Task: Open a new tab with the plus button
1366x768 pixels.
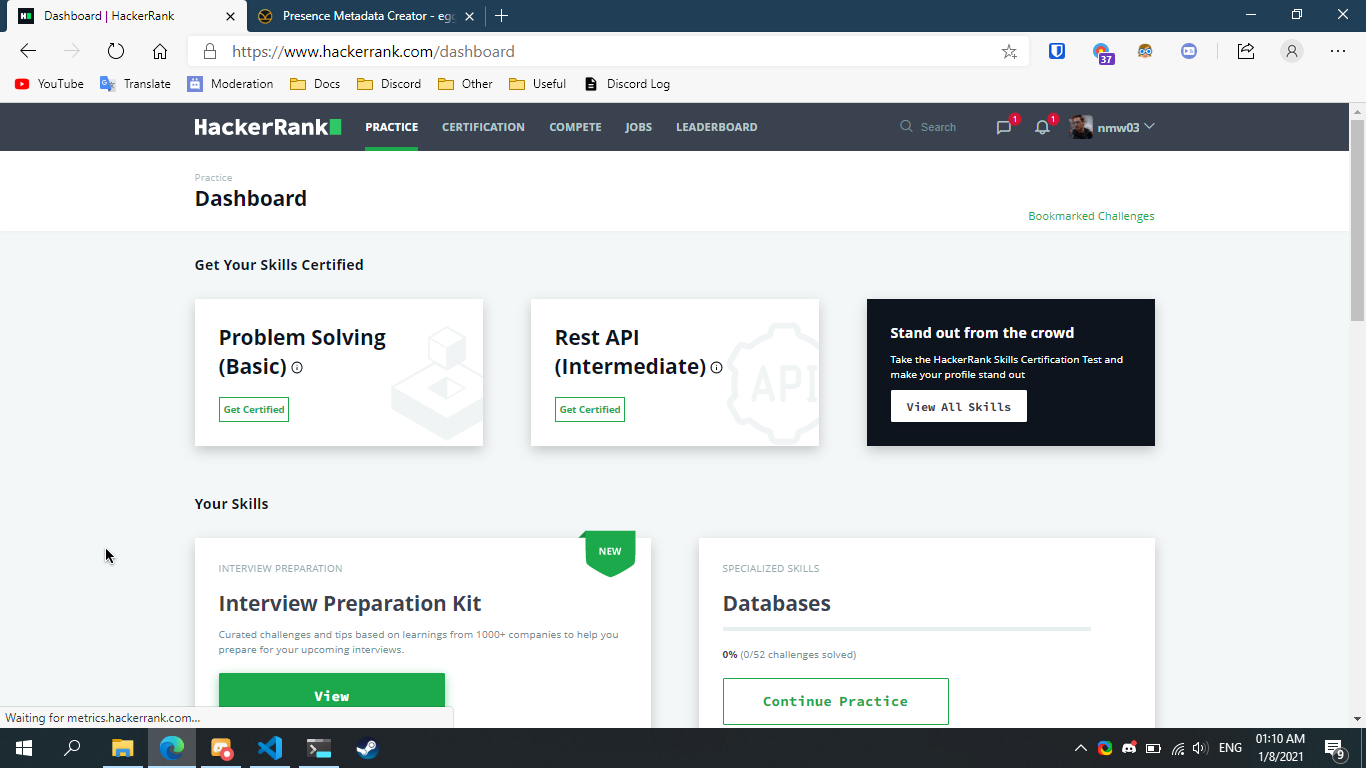Action: pos(502,16)
